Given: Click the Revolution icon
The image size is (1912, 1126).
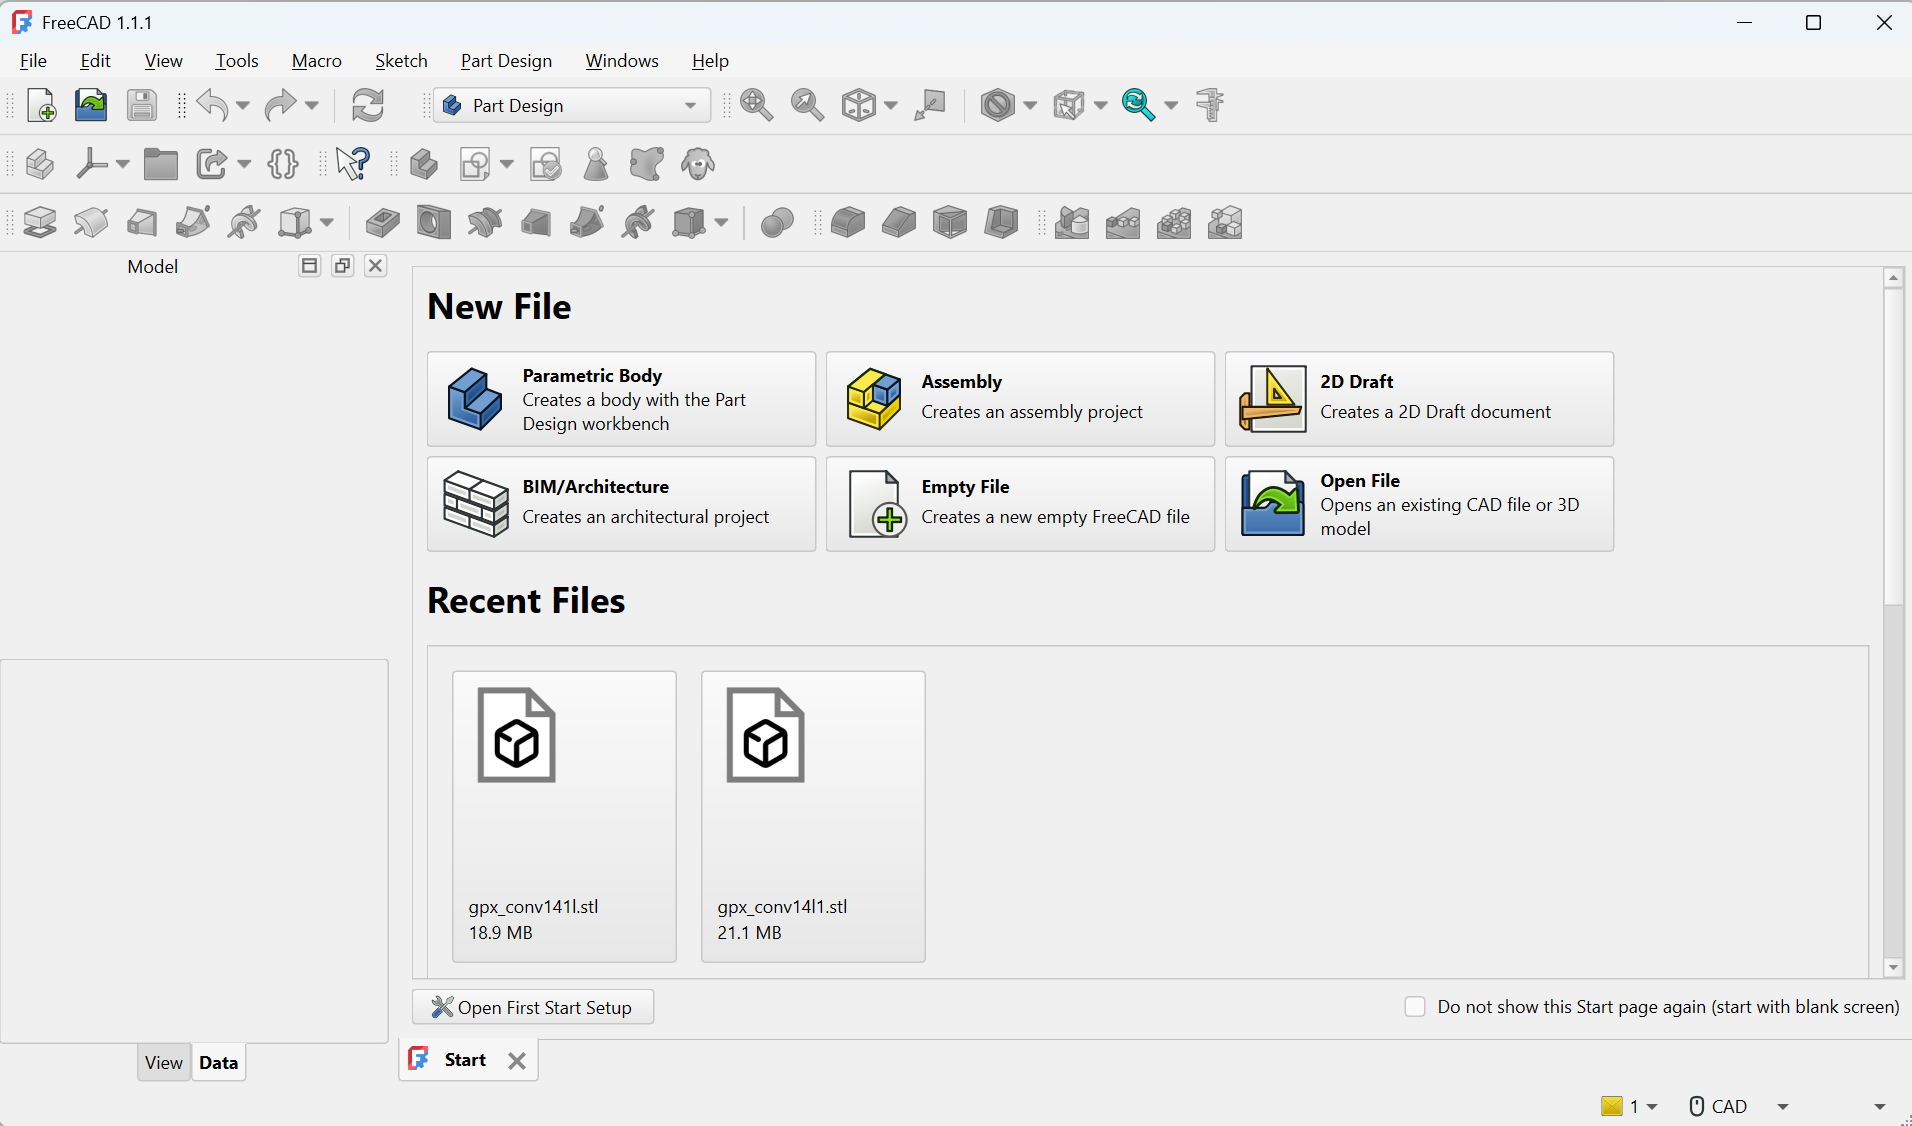Looking at the screenshot, I should pos(91,222).
